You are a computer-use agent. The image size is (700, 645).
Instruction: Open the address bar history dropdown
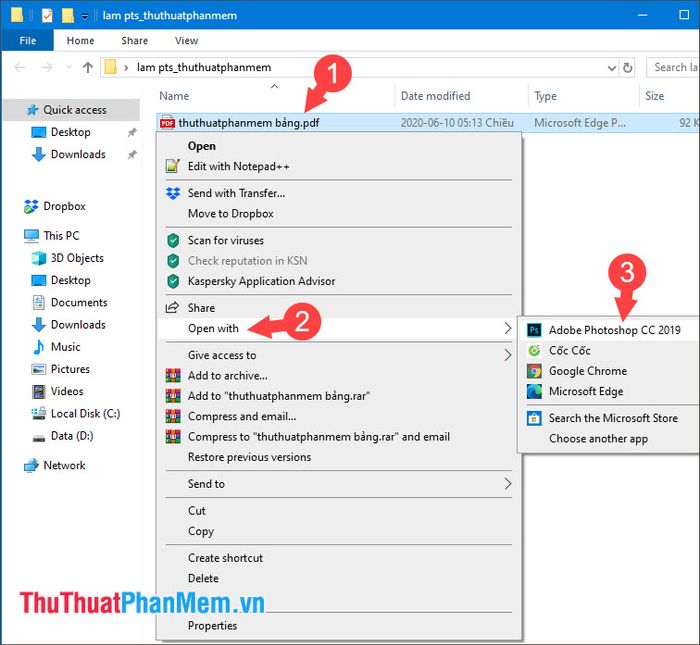point(612,68)
